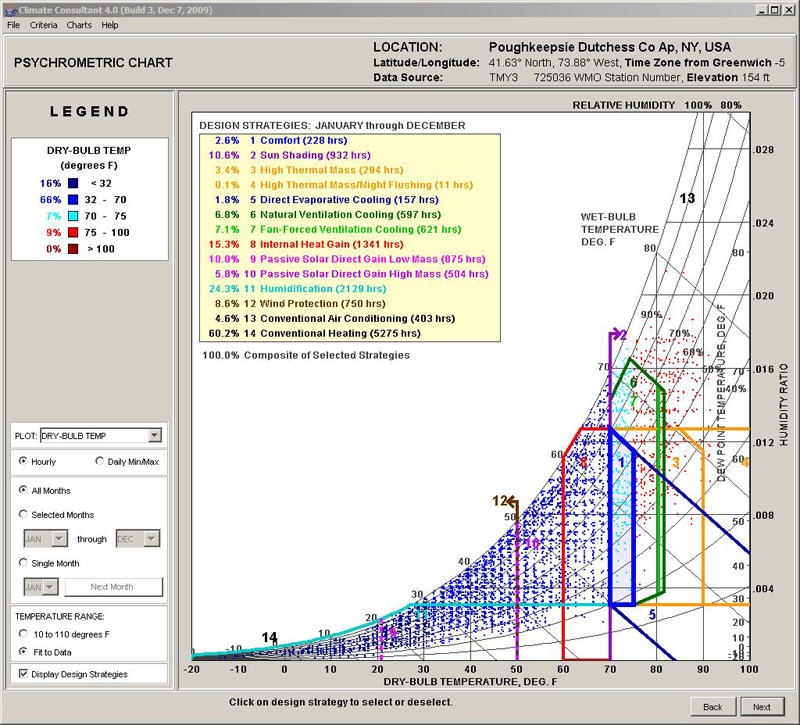The image size is (800, 725).
Task: Open the Help menu
Action: pos(109,24)
